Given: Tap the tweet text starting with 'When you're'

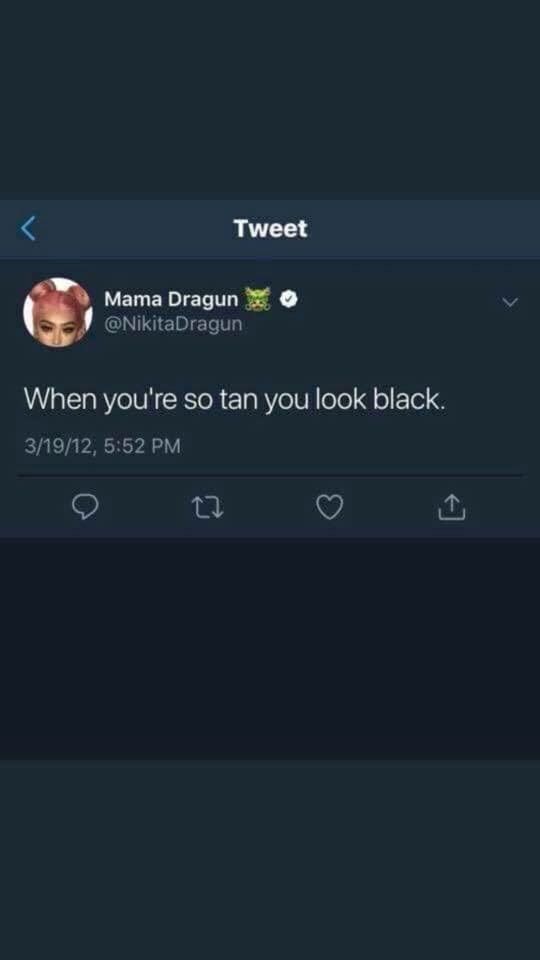Looking at the screenshot, I should pos(233,401).
